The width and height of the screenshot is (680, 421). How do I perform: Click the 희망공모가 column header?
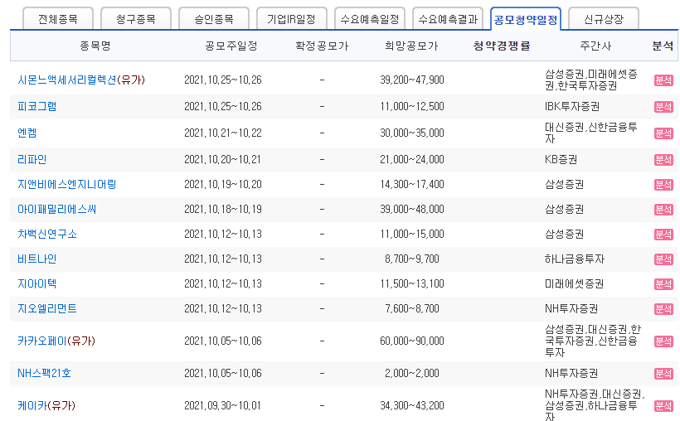pyautogui.click(x=412, y=46)
